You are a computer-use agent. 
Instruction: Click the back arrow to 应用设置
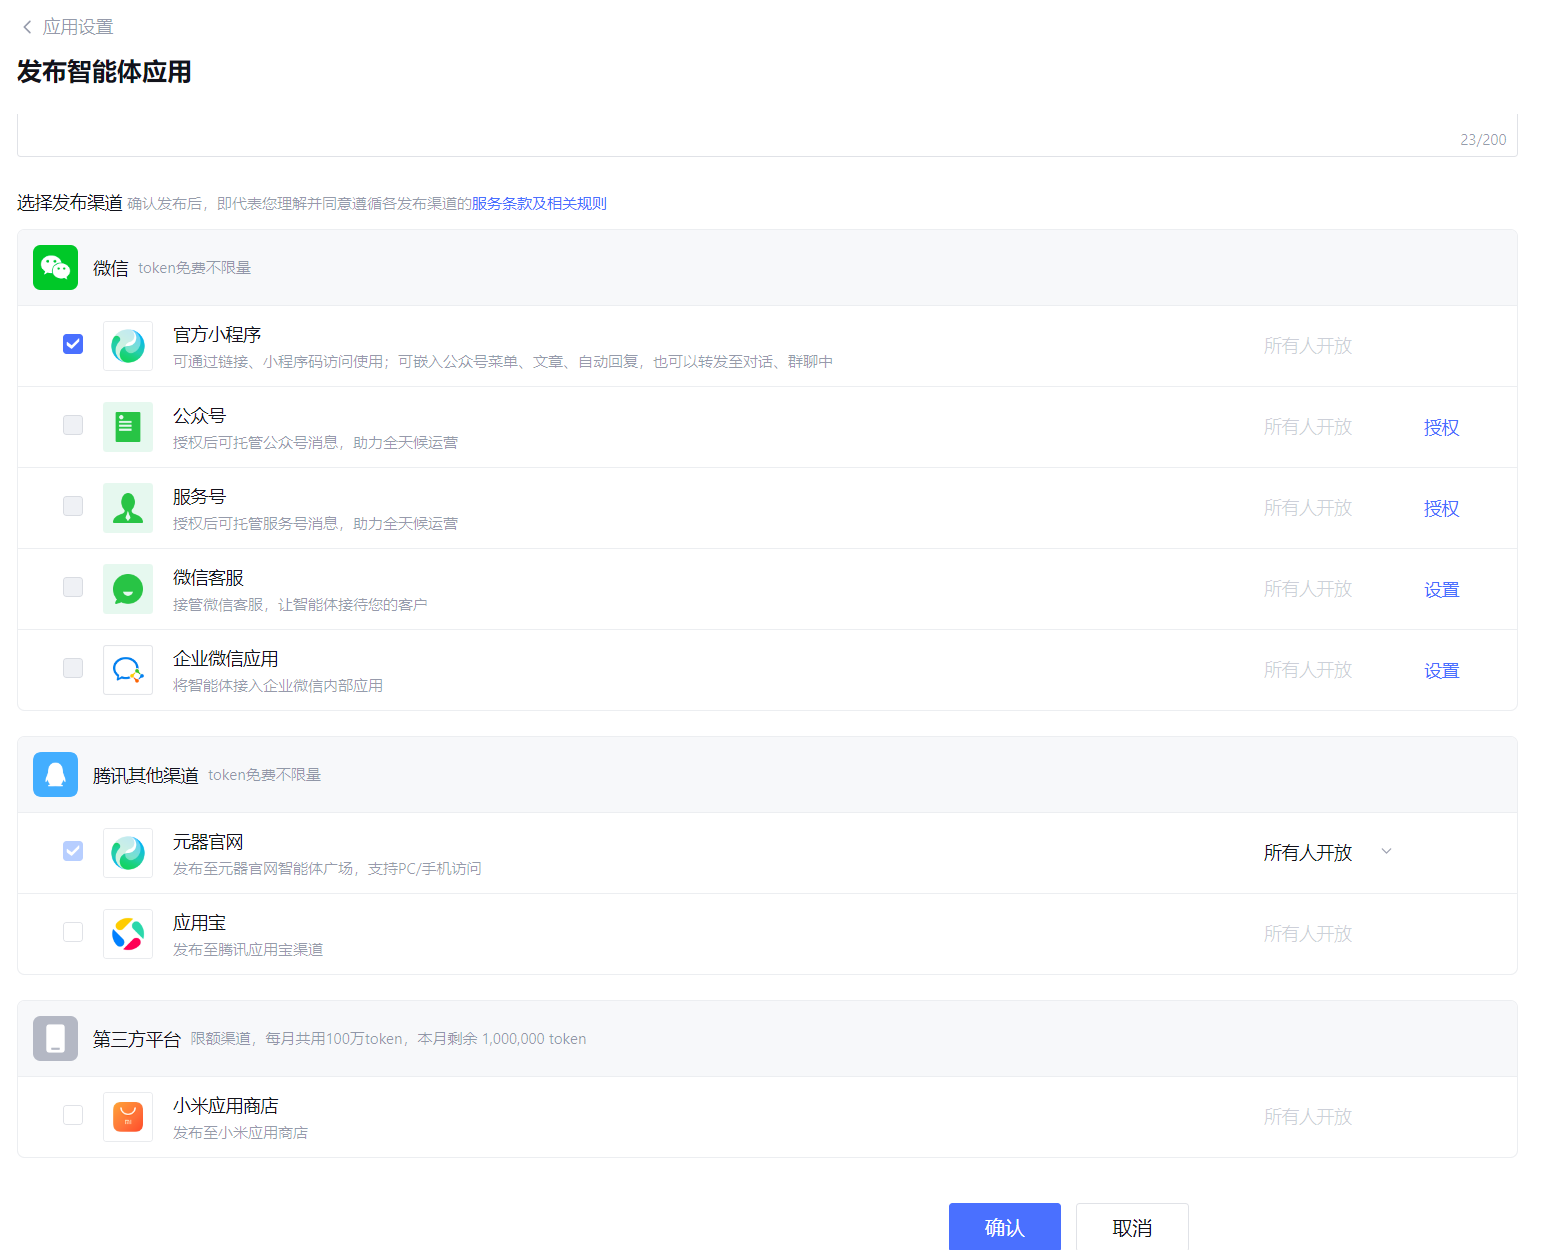click(x=26, y=26)
